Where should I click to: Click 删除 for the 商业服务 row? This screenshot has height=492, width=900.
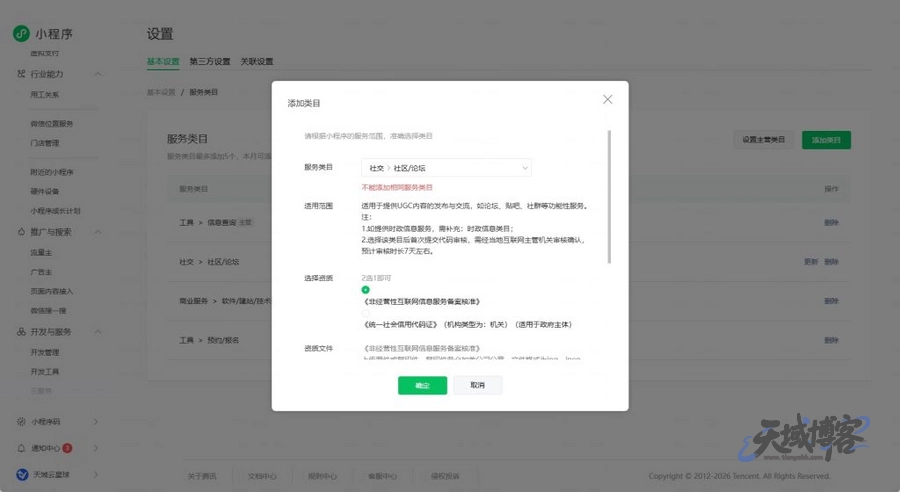click(x=831, y=301)
